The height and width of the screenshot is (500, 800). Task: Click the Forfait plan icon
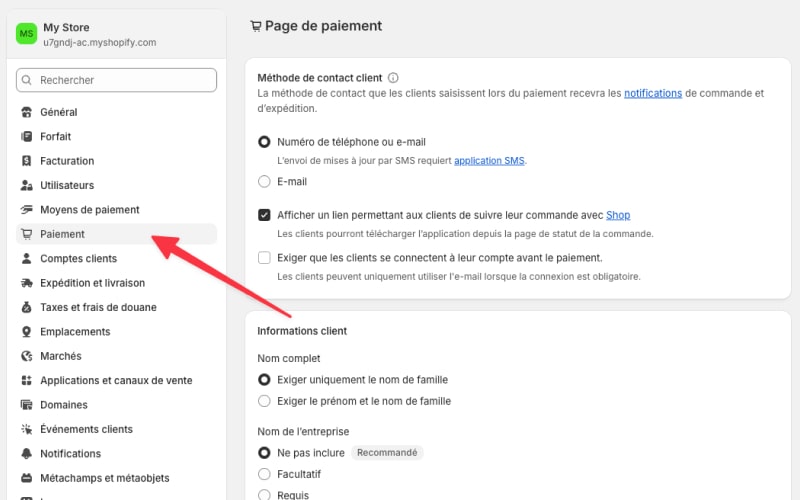[27, 137]
